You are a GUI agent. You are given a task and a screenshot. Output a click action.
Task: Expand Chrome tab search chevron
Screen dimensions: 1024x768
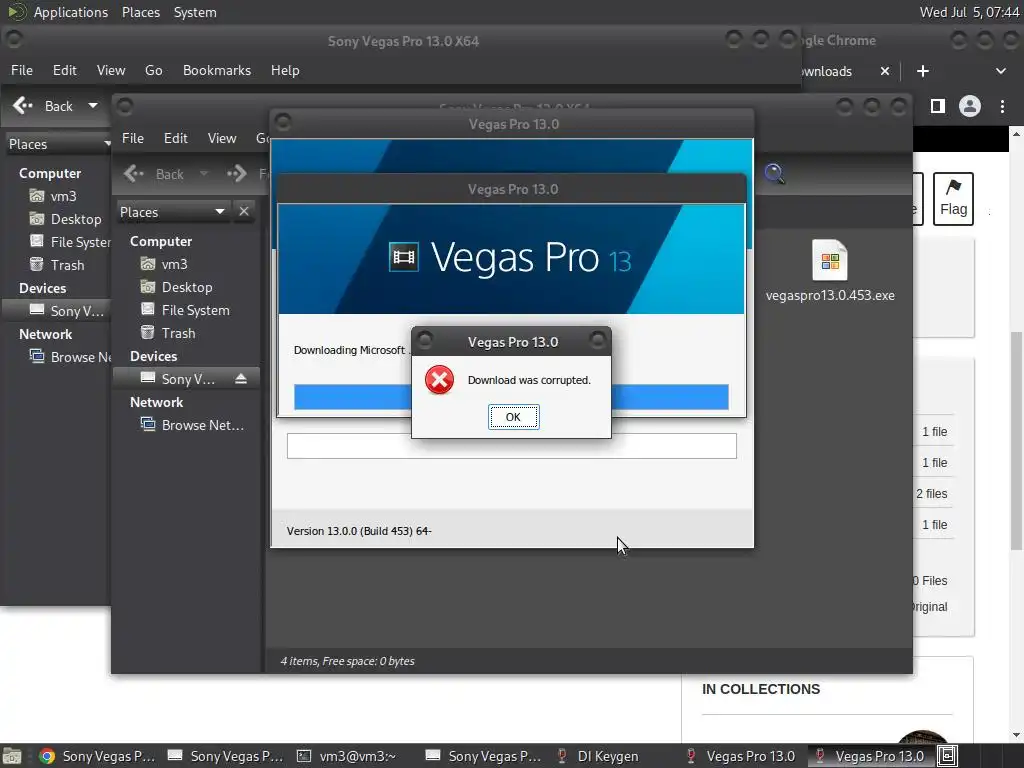(1000, 71)
